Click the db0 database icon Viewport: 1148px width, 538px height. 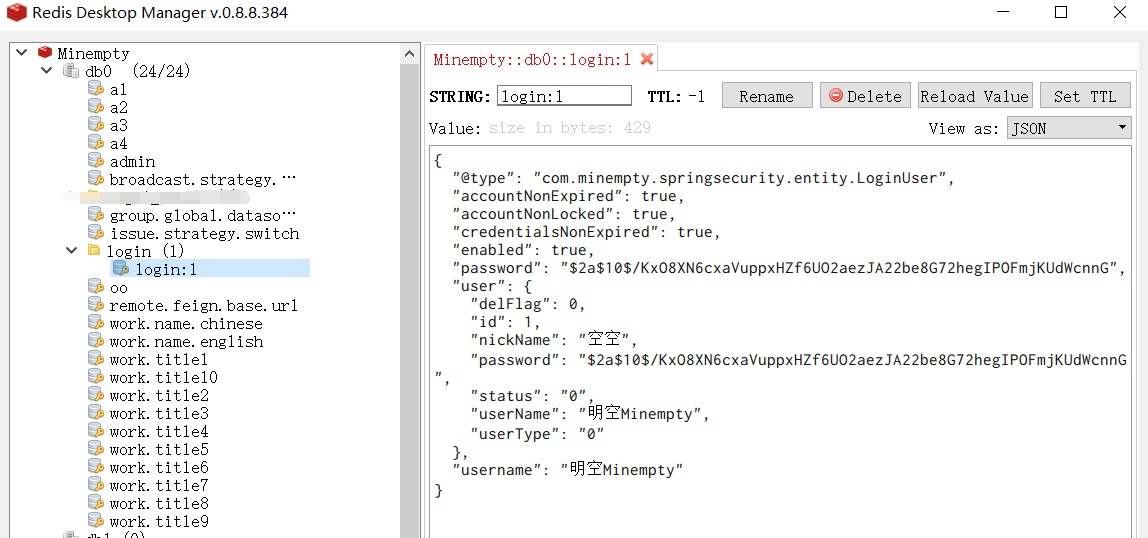point(71,71)
